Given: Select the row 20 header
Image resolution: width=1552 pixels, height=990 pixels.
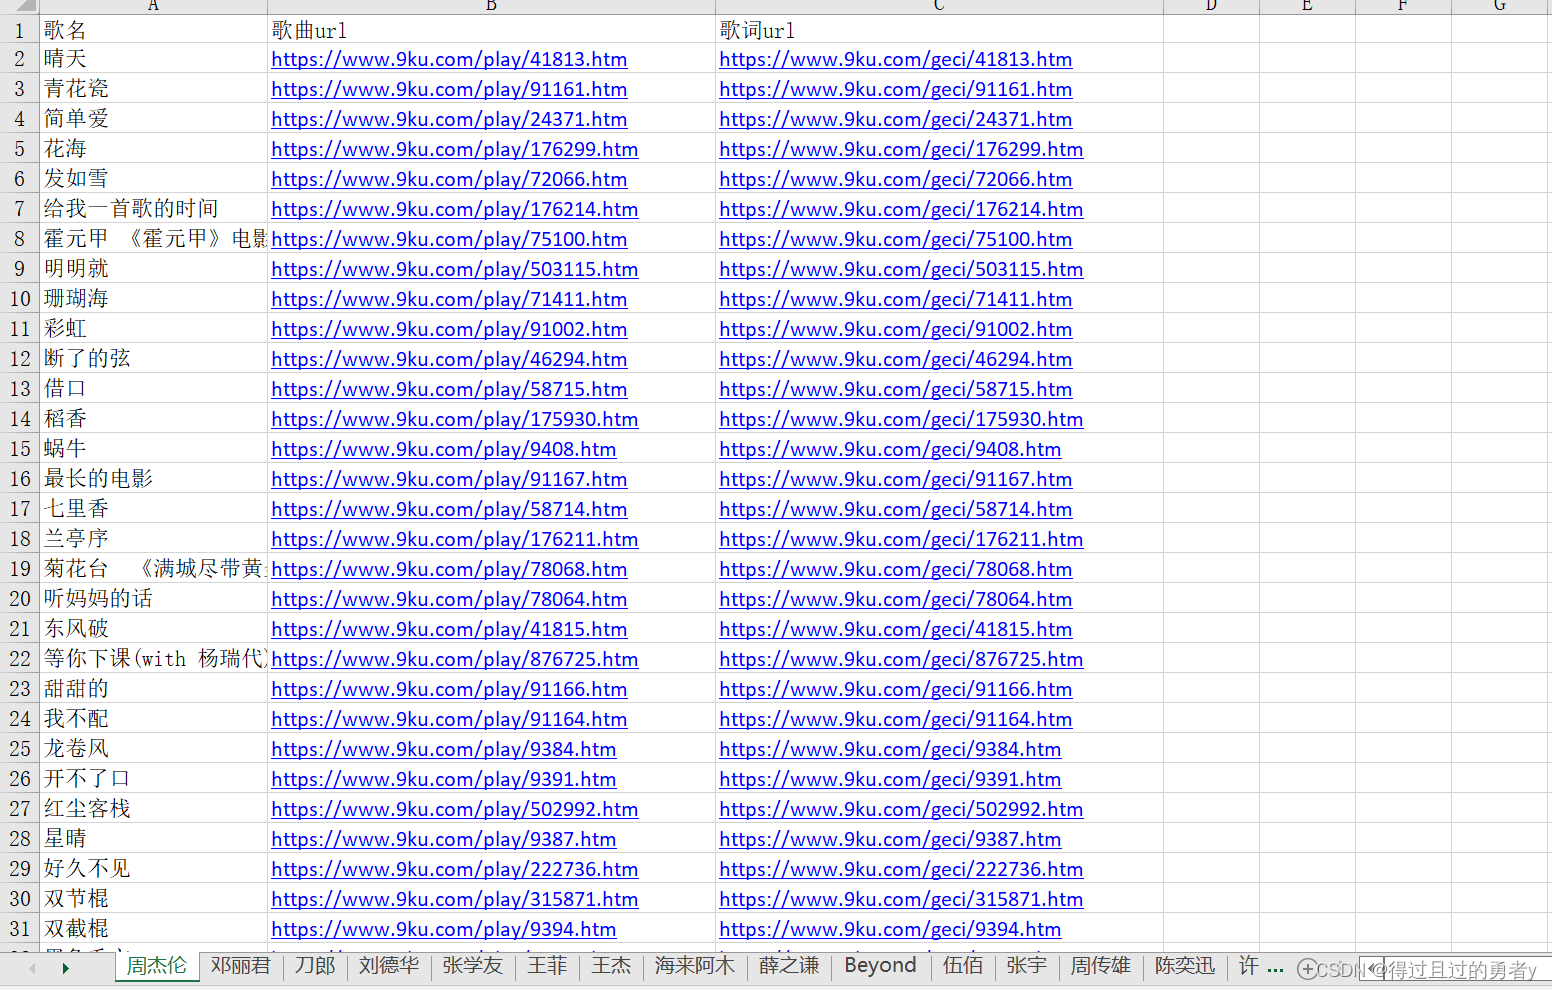Looking at the screenshot, I should click(x=20, y=598).
